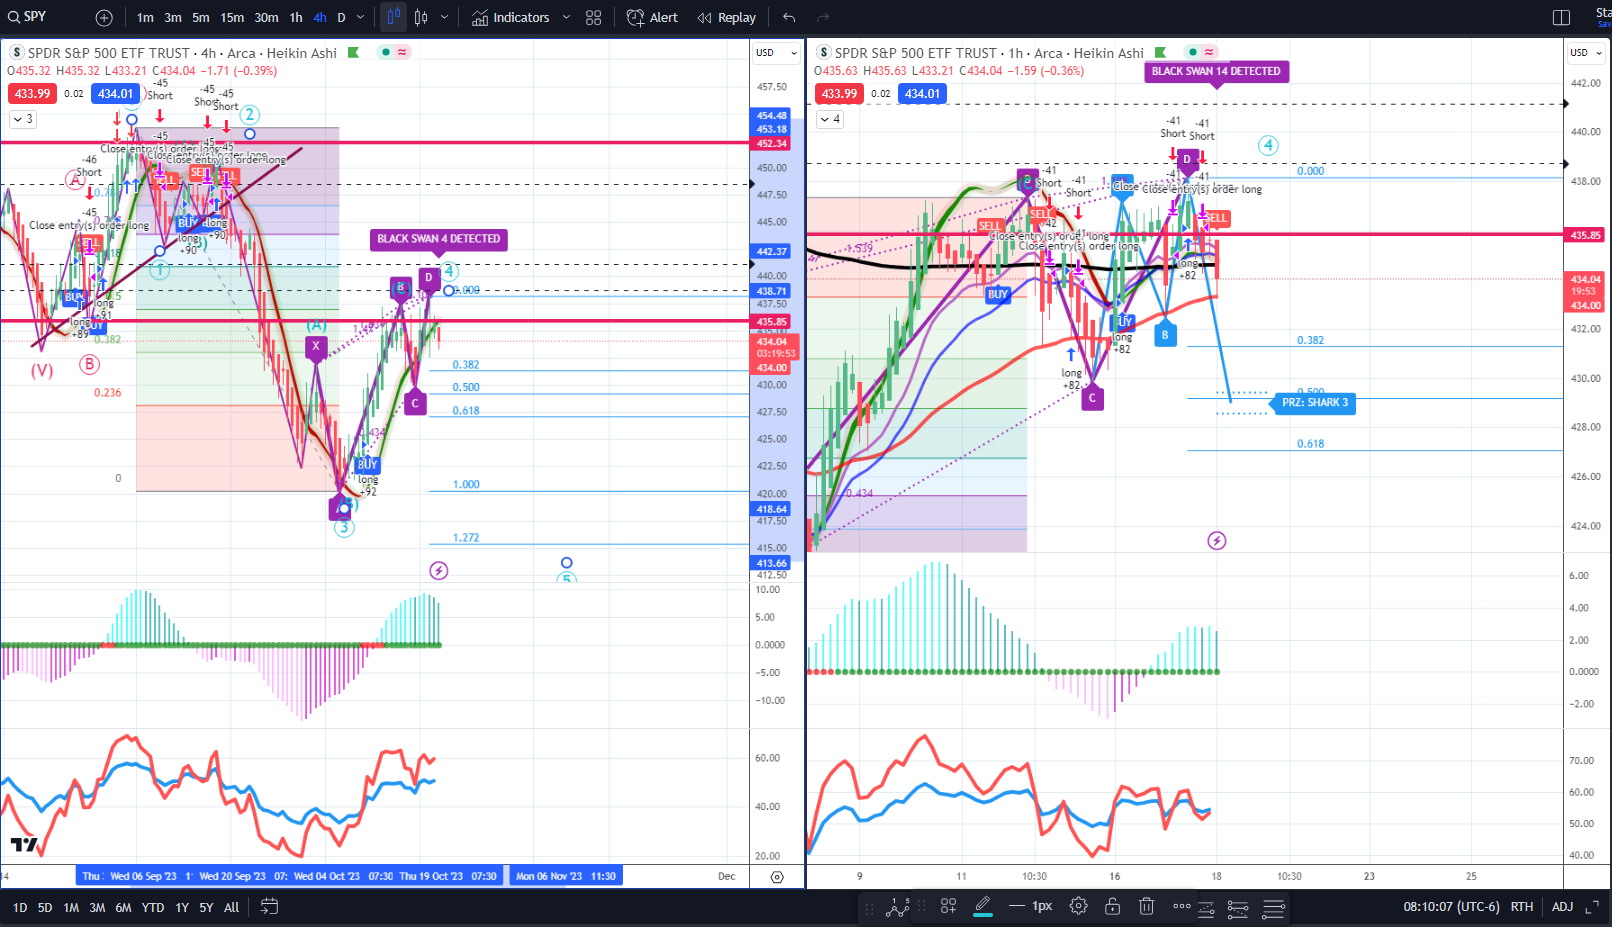Select the D daily timeframe

[x=341, y=18]
